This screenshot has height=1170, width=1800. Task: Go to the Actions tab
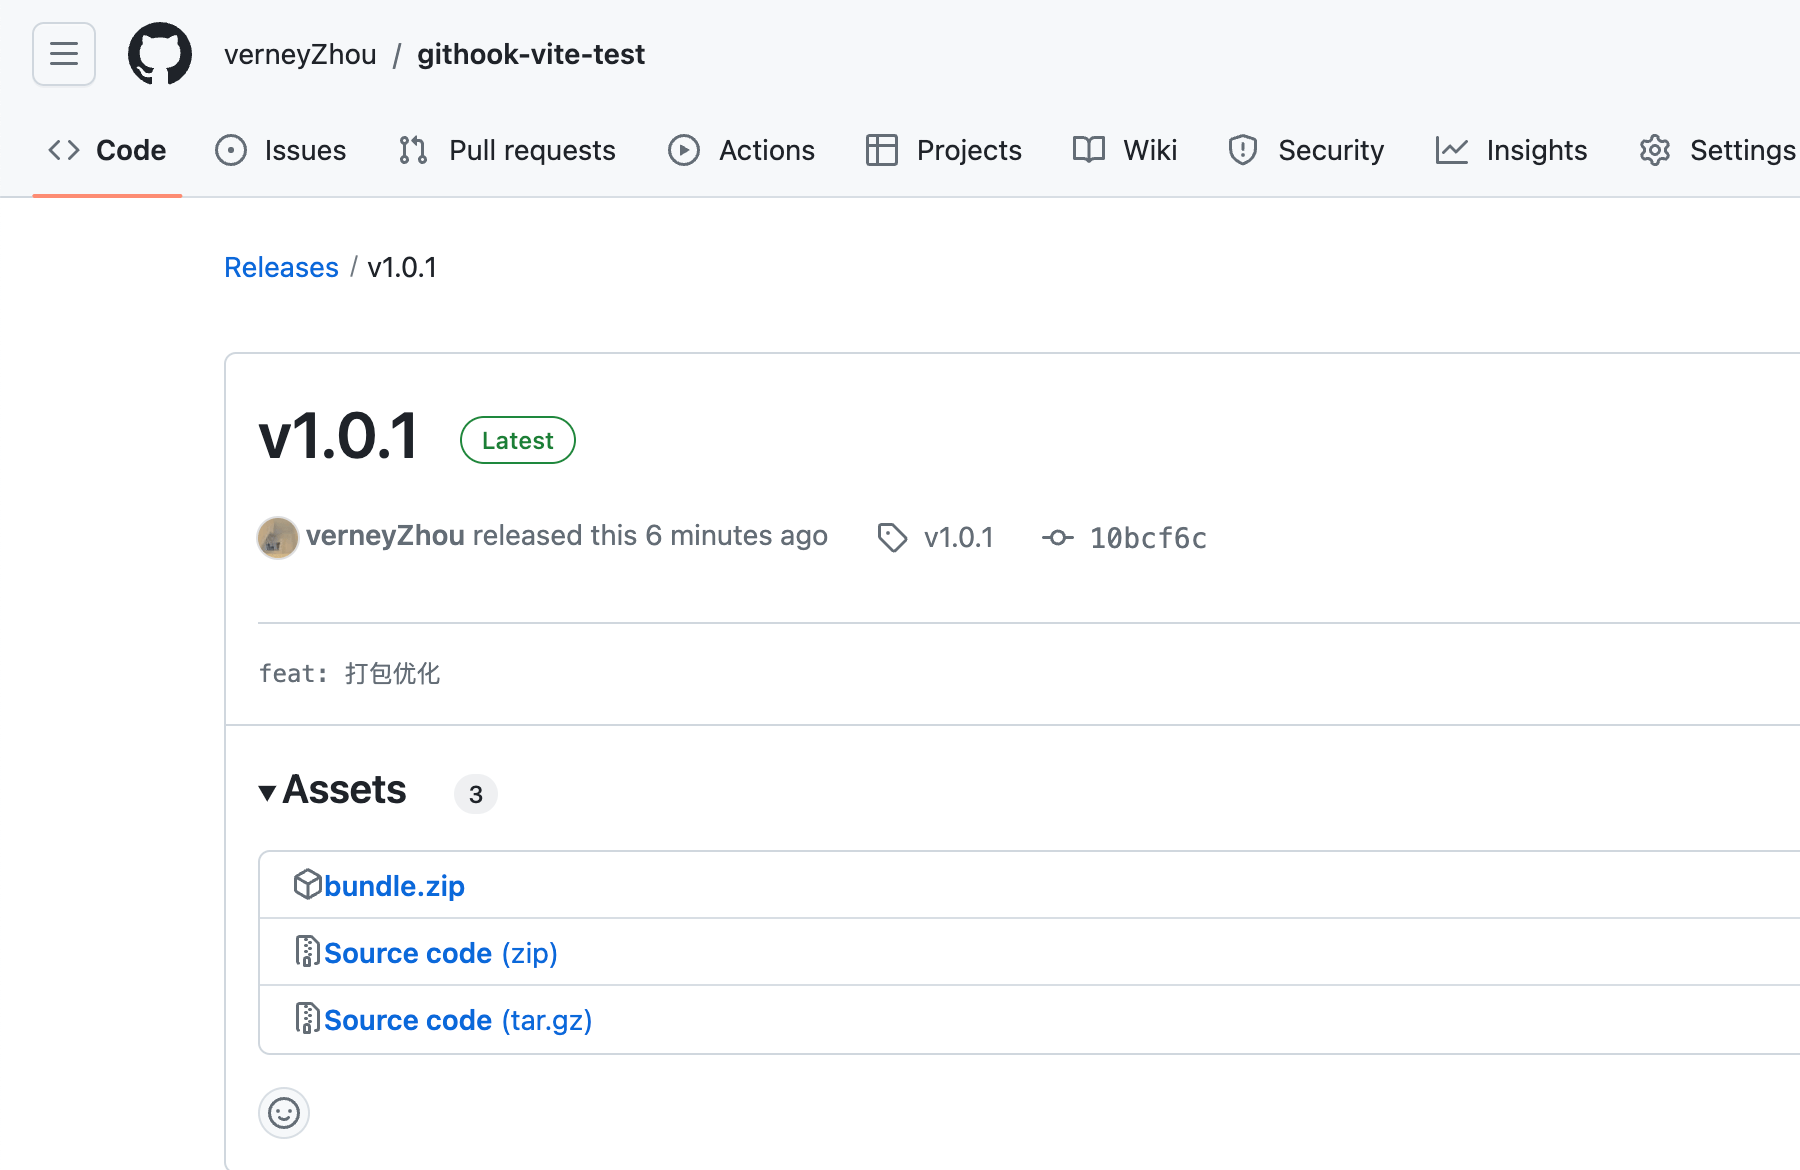tap(741, 150)
